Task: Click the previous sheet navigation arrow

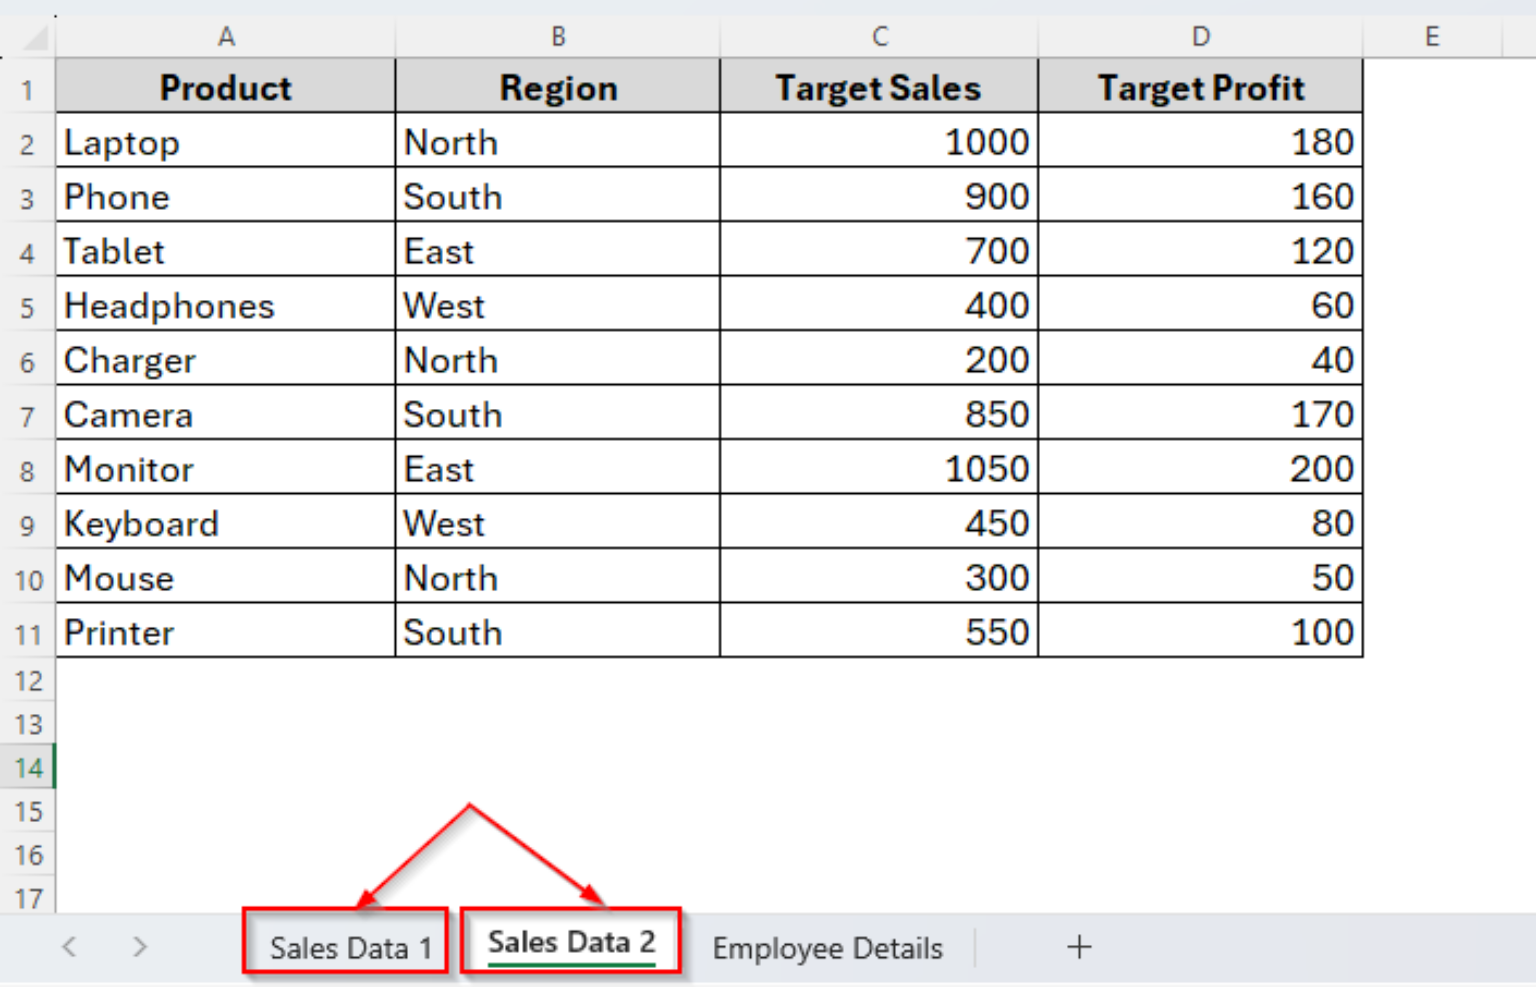Action: (x=68, y=946)
